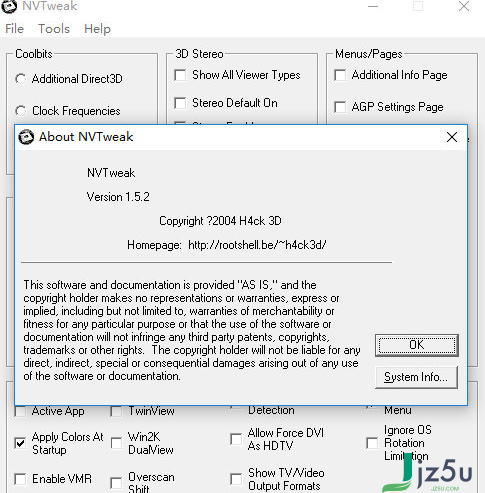Toggle Ignore OS Rotation Limitation checkbox
This screenshot has width=485, height=493.
[372, 443]
